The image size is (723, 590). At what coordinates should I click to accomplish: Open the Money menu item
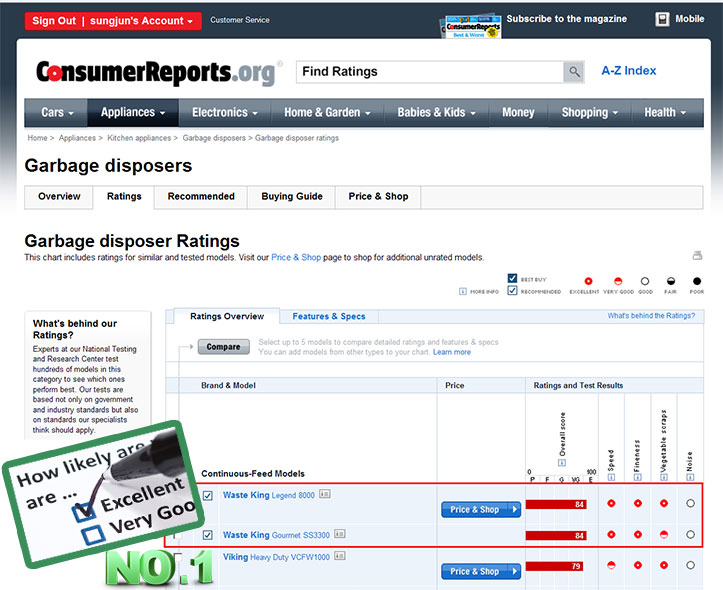pyautogui.click(x=518, y=112)
